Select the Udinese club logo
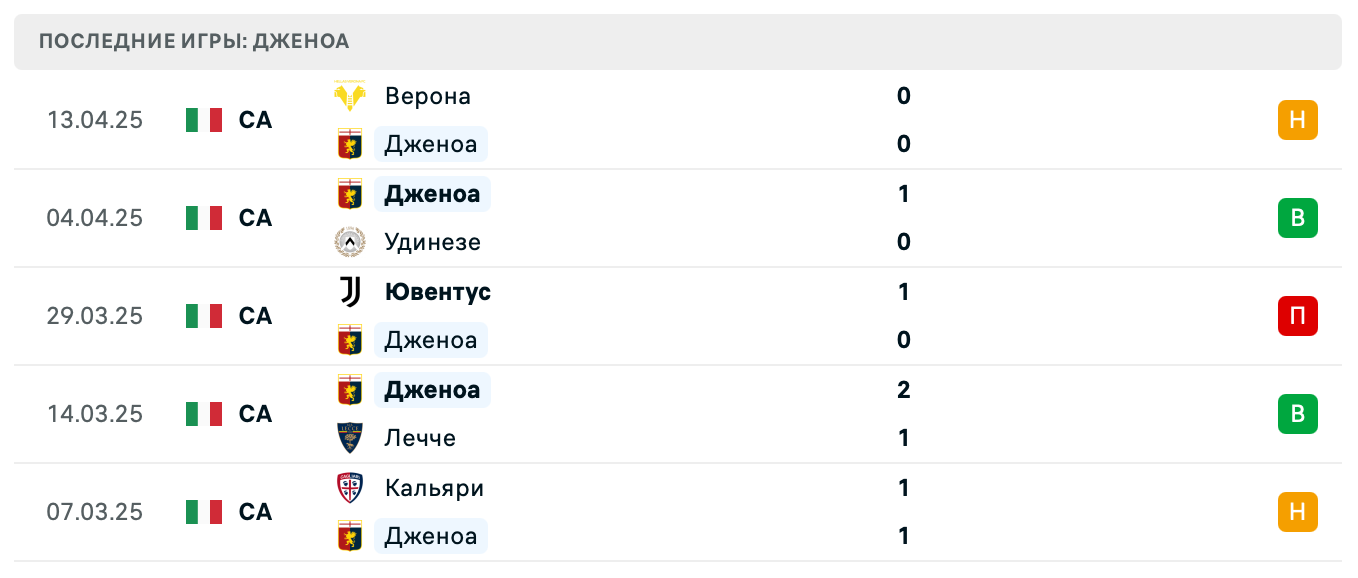Screen dimensions: 1358x578 point(349,242)
